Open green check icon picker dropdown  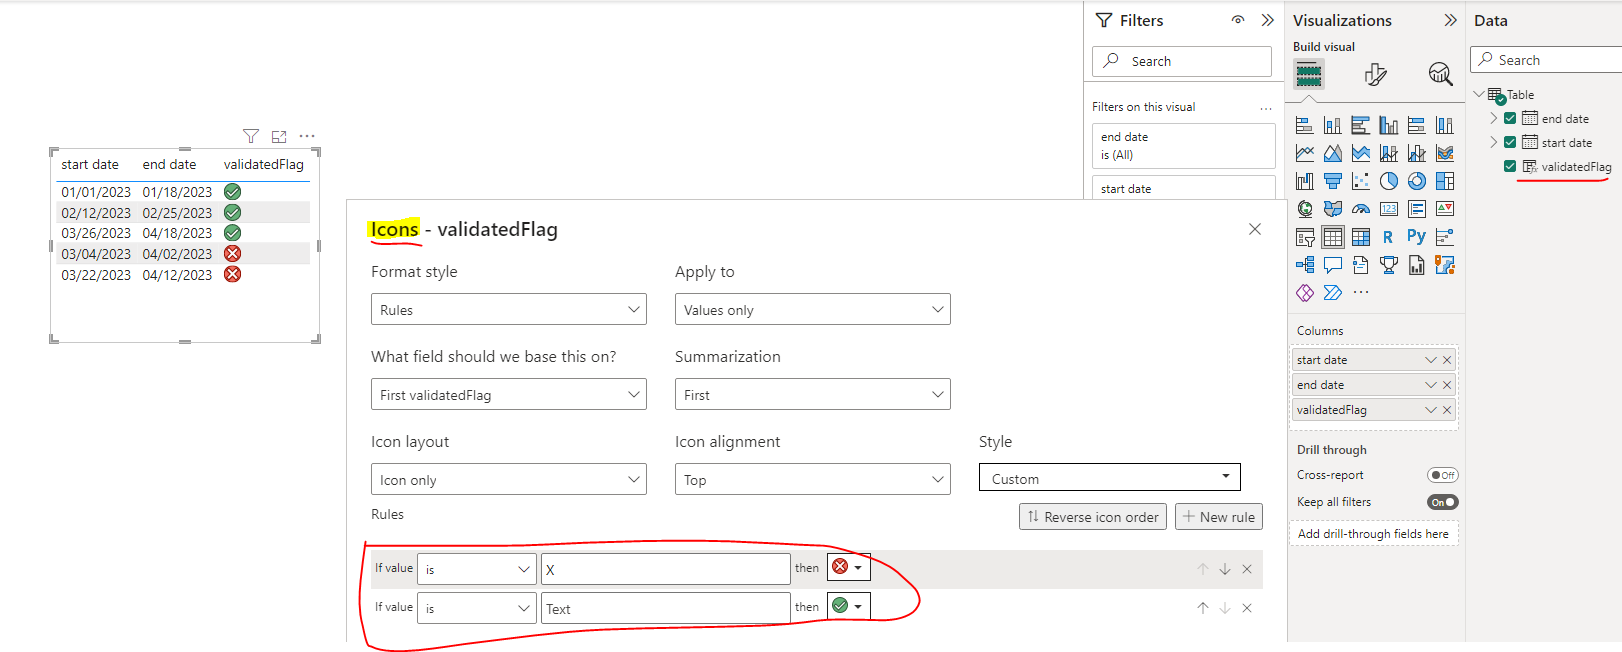pyautogui.click(x=849, y=606)
